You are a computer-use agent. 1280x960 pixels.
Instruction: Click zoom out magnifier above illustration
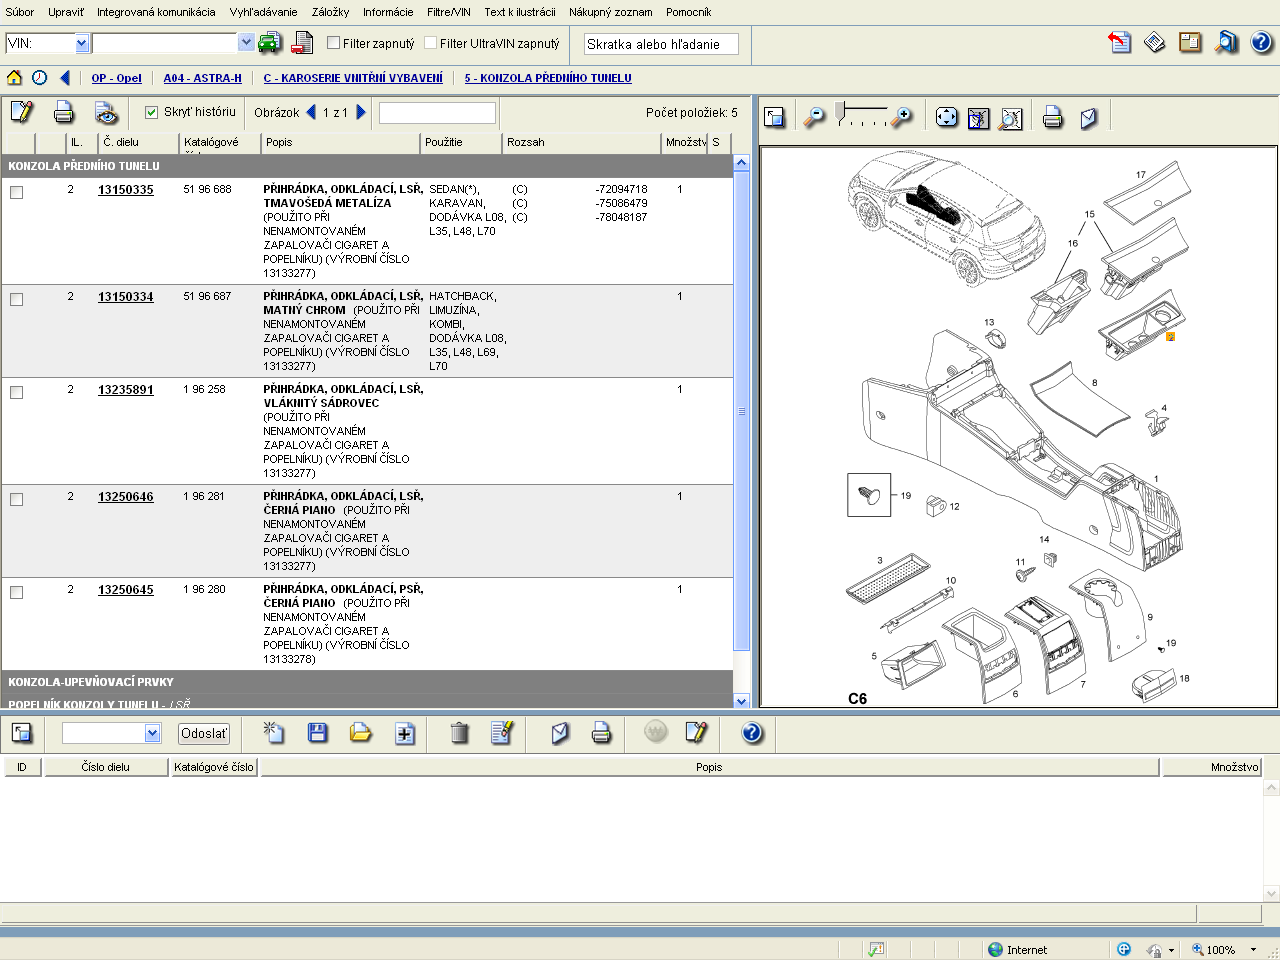(815, 117)
